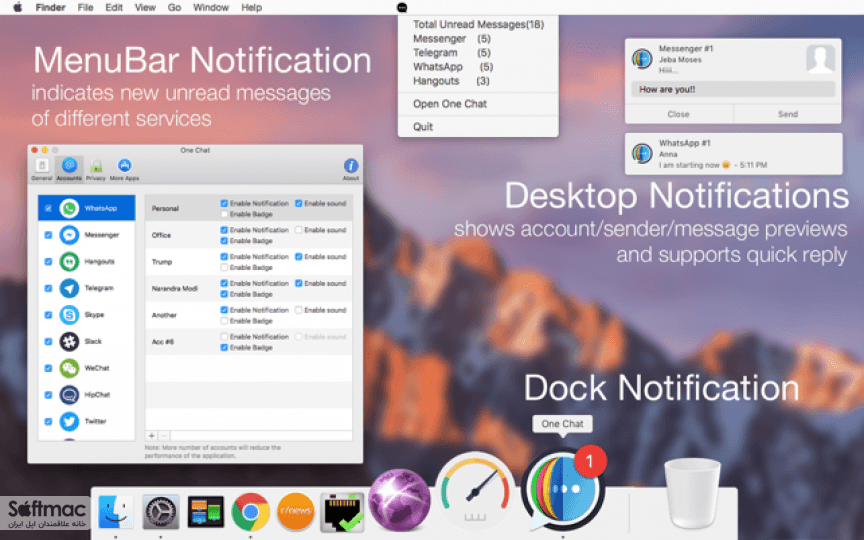Untick the checkbox beside Skype service
The height and width of the screenshot is (540, 864).
48,315
